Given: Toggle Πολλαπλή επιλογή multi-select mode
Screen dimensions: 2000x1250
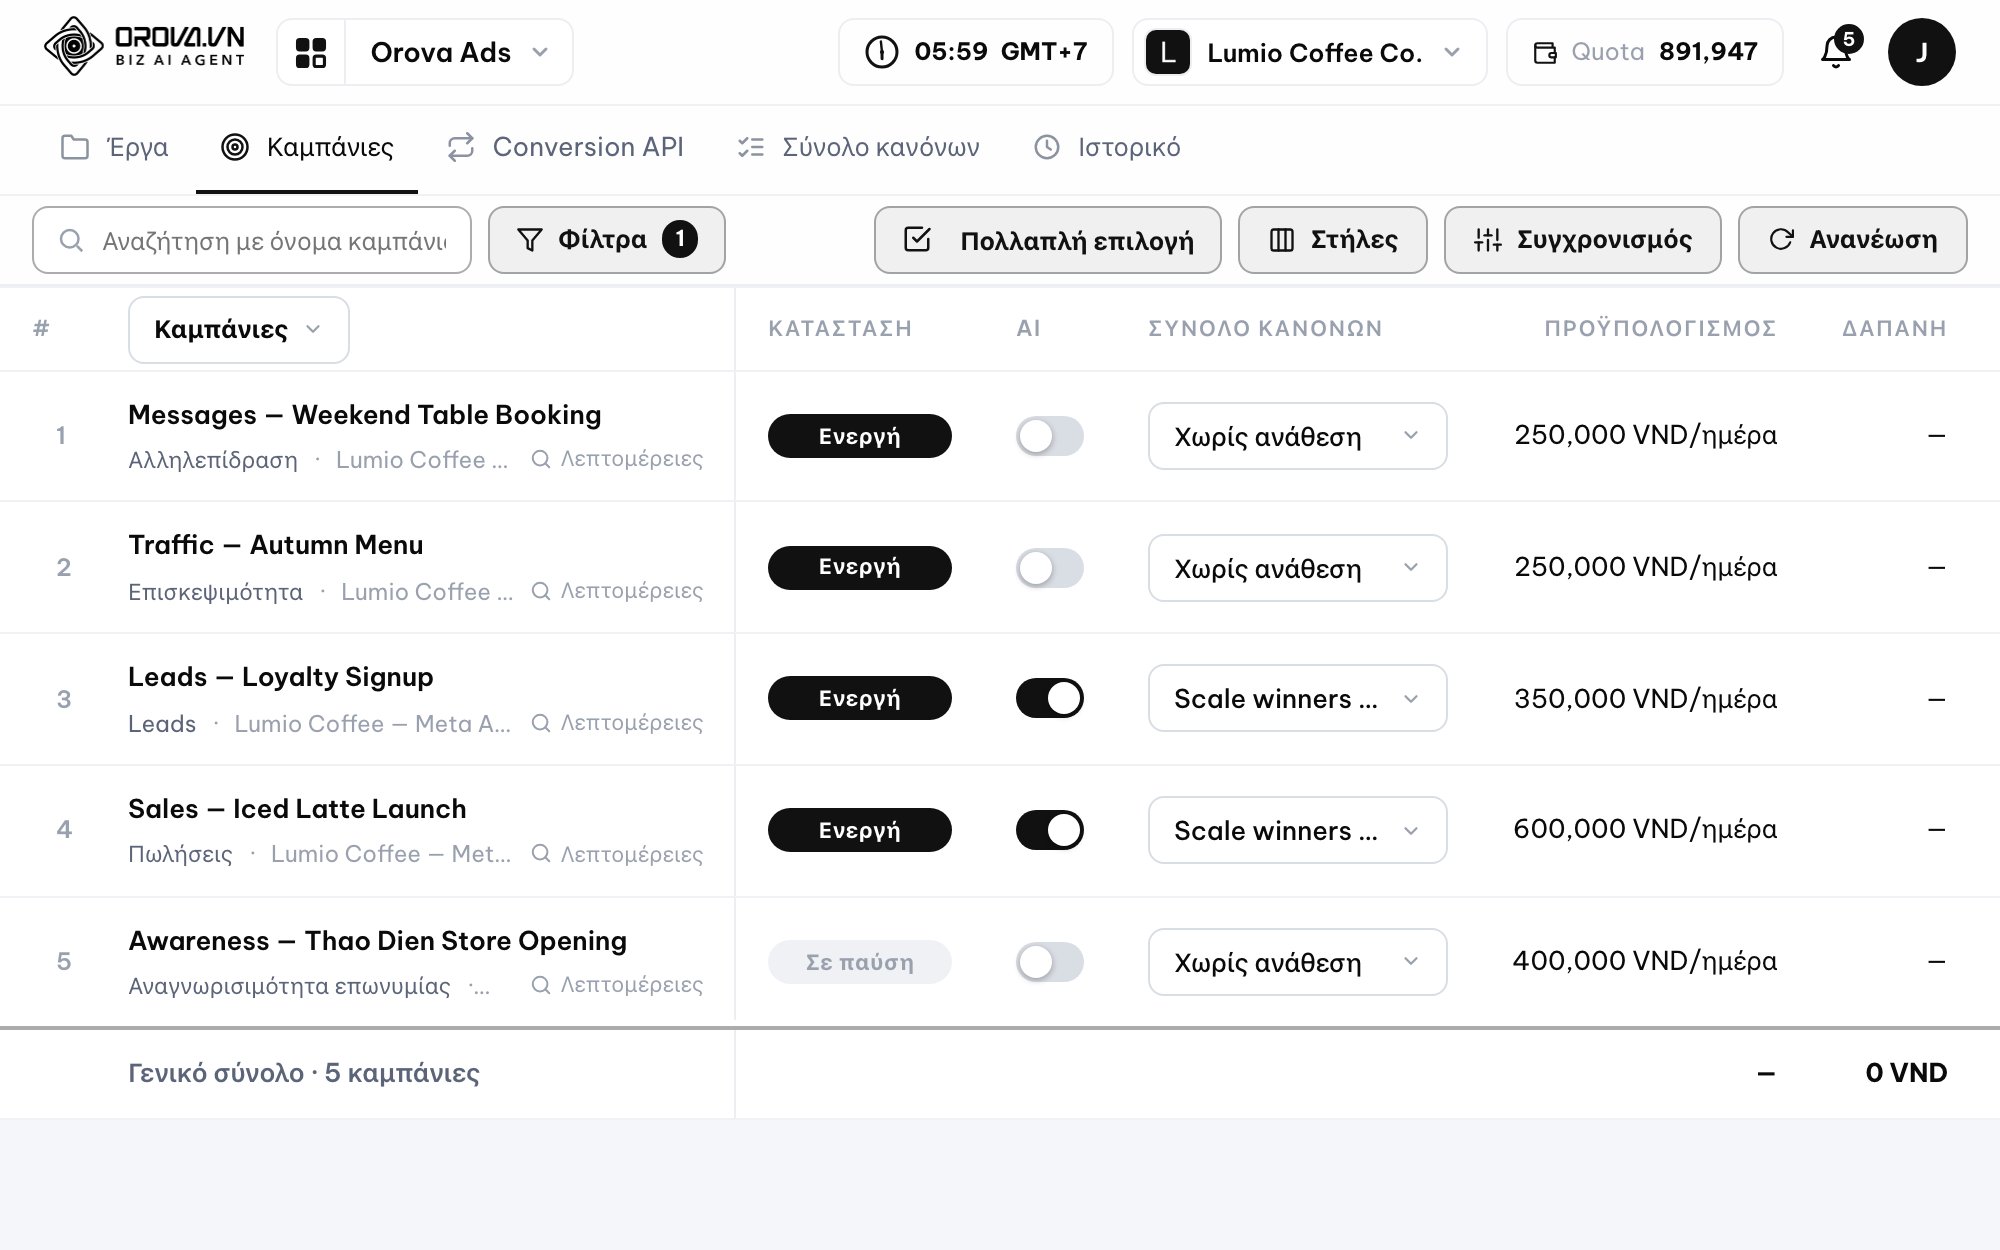Looking at the screenshot, I should tap(1047, 240).
